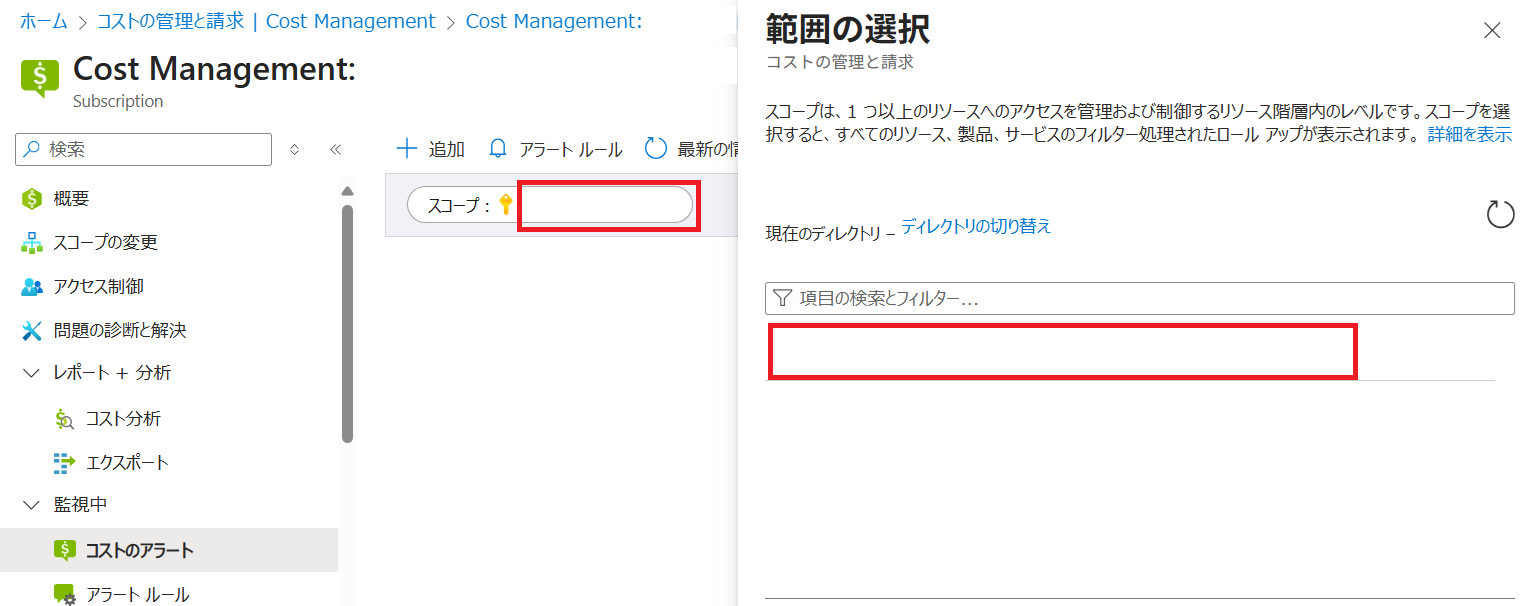
Task: Open the Cost Management: breadcrumb
Action: (x=554, y=21)
